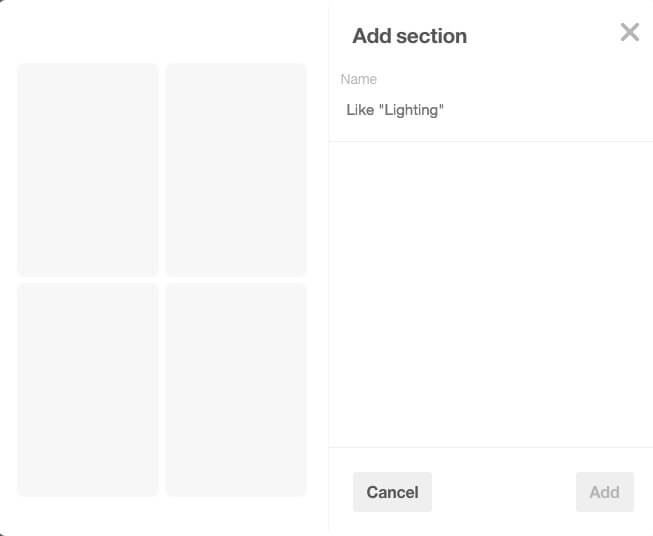Close the Add section dialog with X

(629, 32)
